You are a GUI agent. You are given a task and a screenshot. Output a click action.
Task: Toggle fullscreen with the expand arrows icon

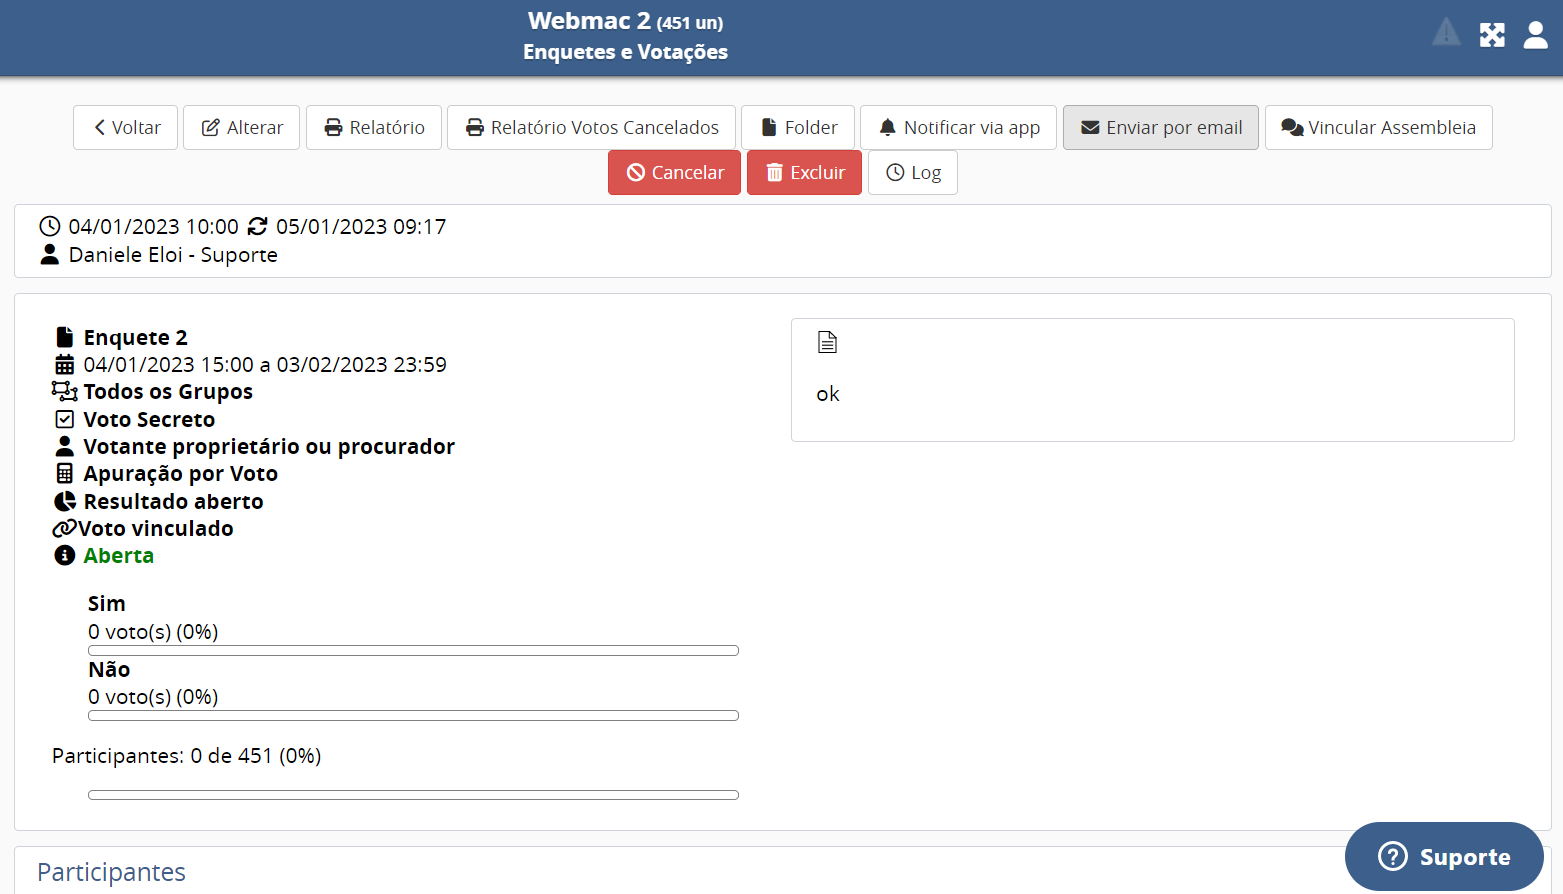1492,35
